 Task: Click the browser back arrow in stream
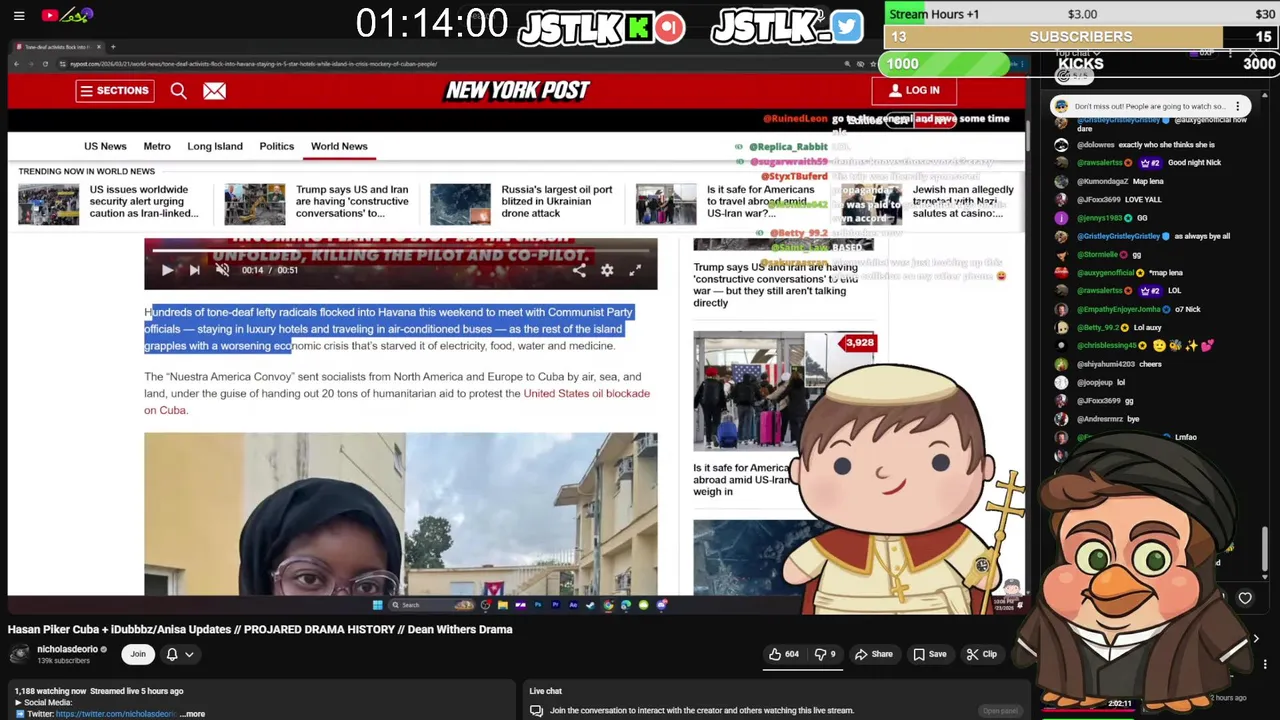tap(16, 64)
